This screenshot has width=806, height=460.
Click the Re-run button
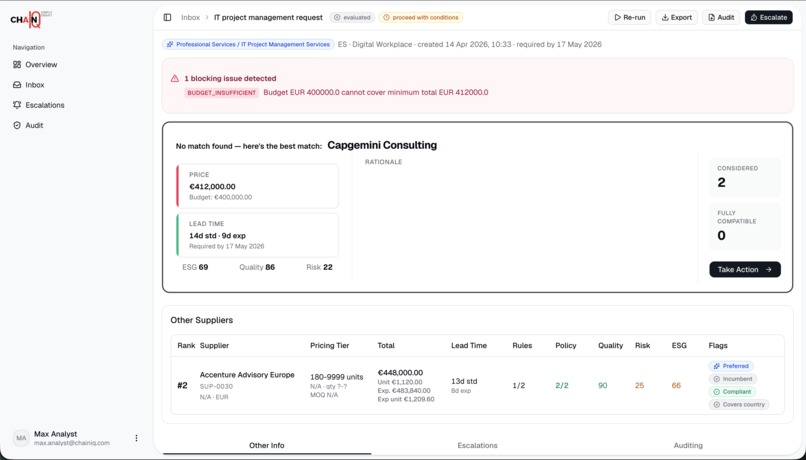(x=630, y=17)
